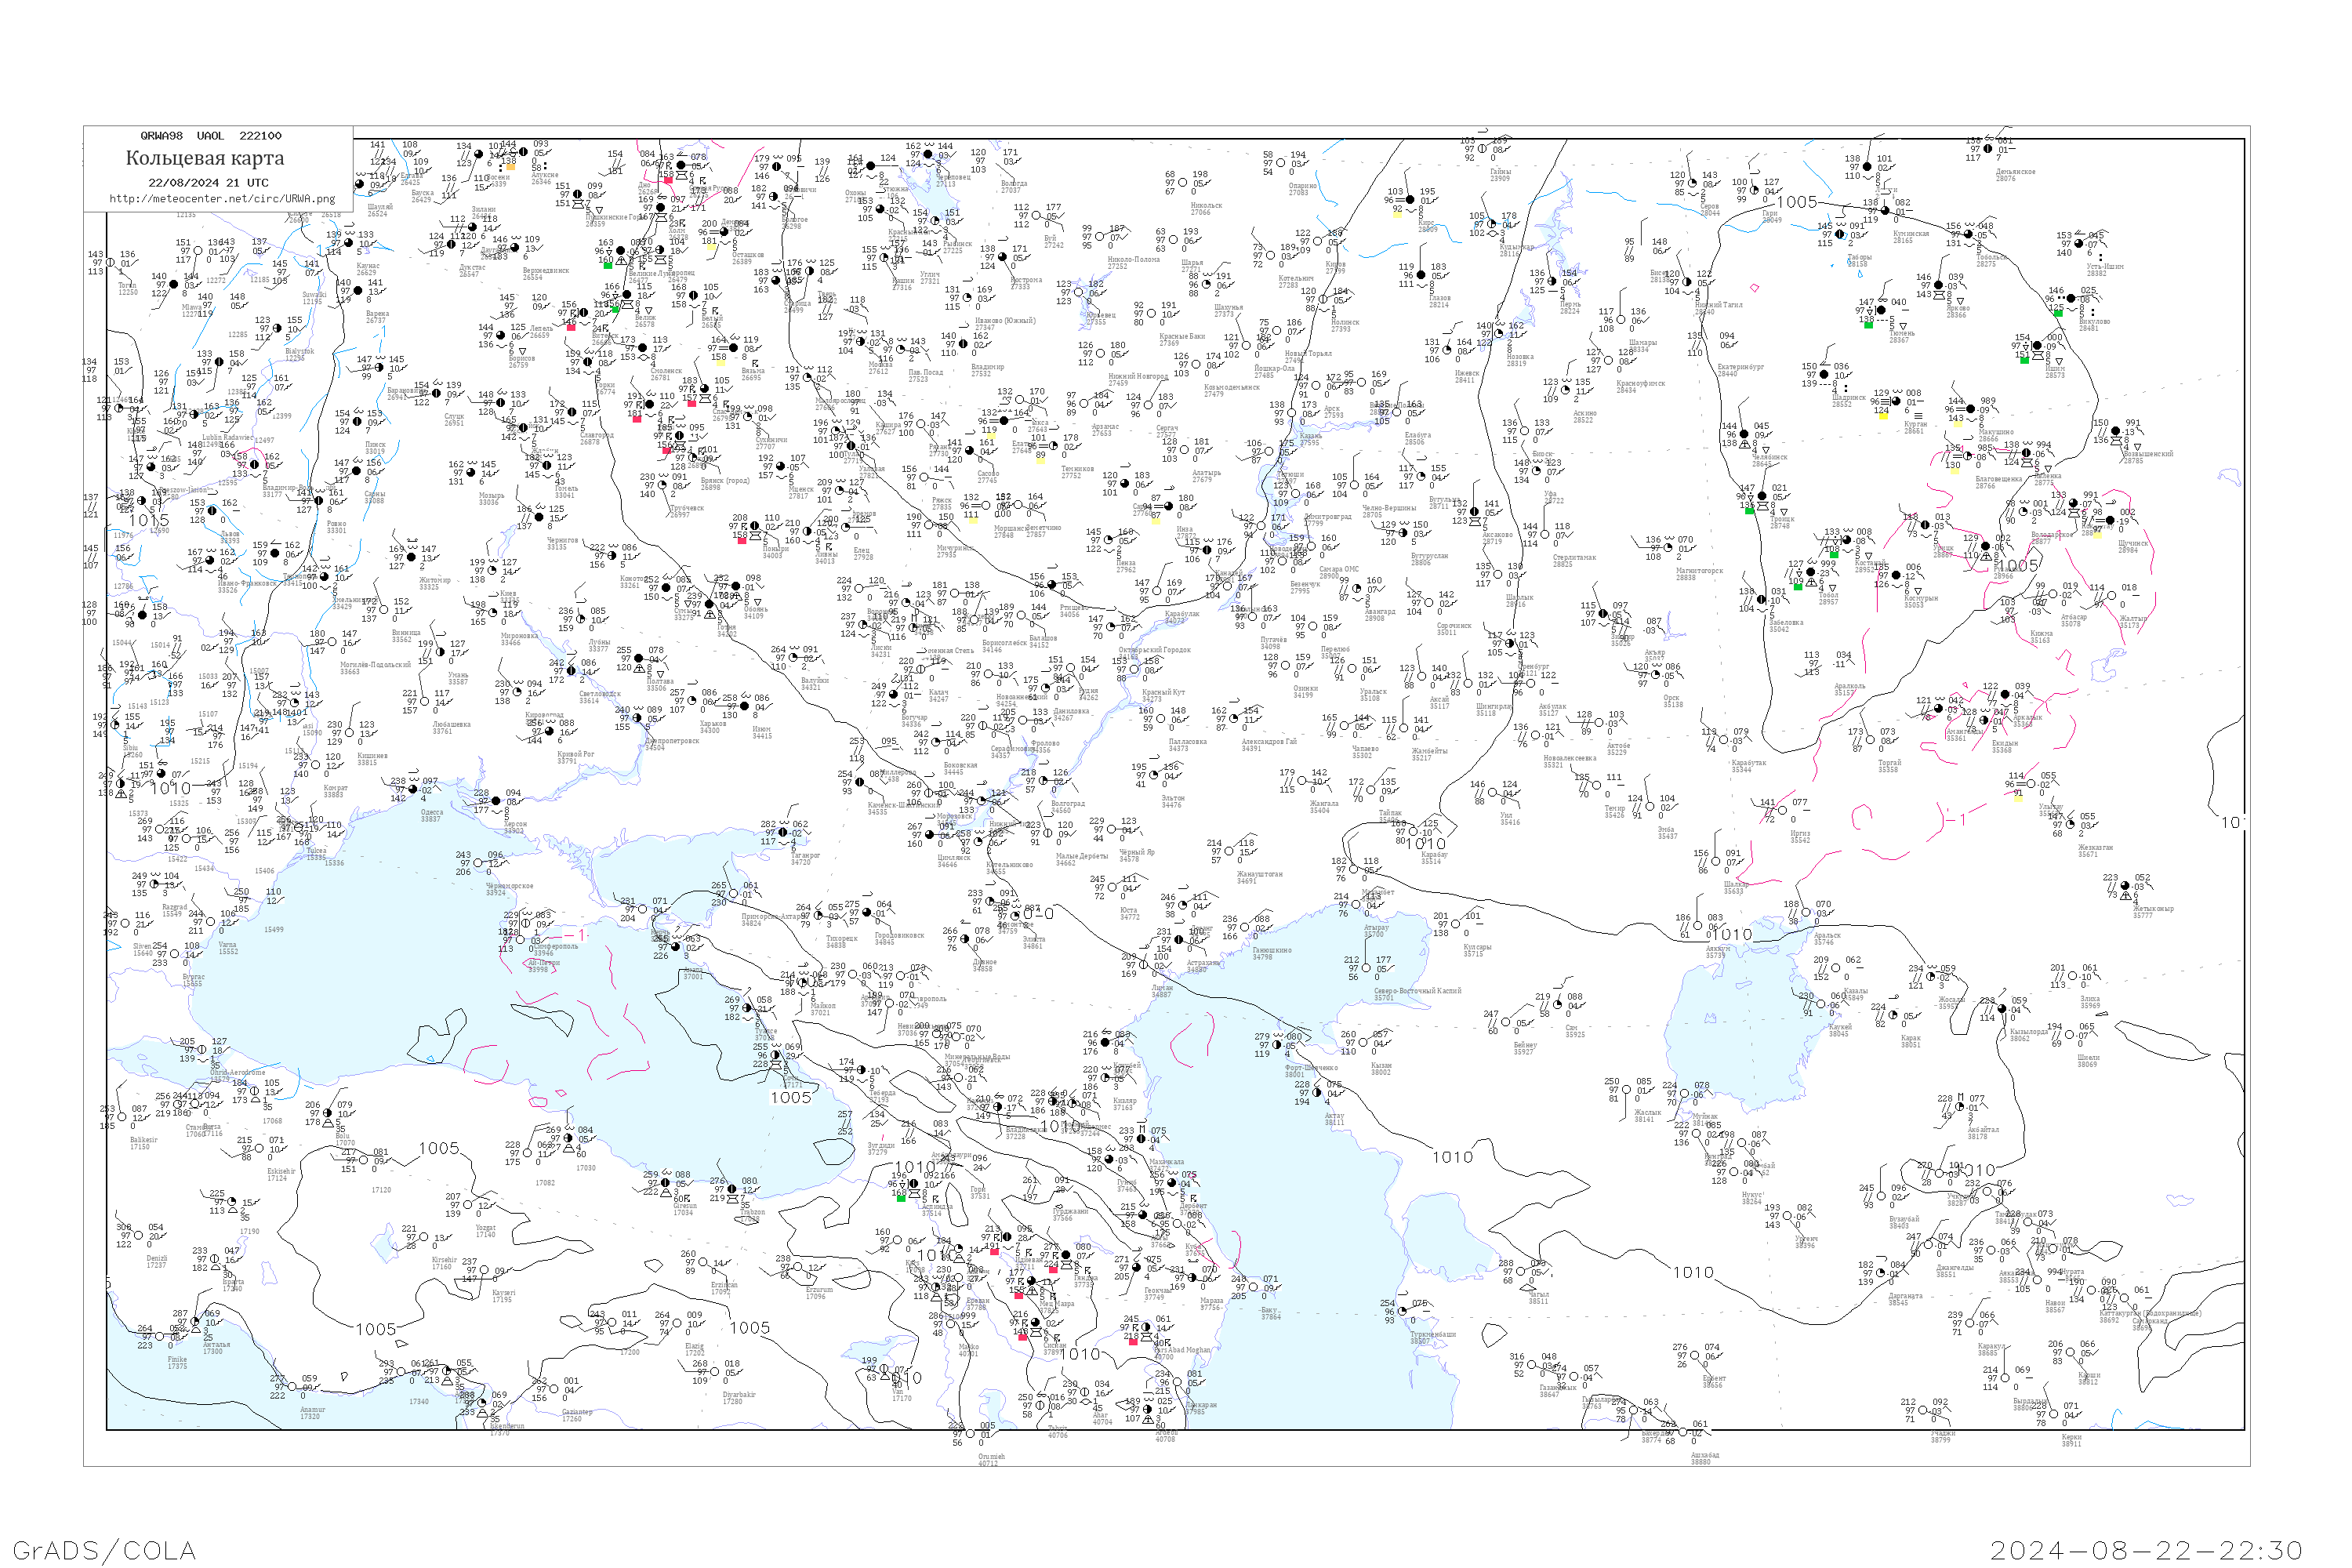Image resolution: width=2352 pixels, height=1568 pixels.
Task: Click the QRWA98 UAOL 222100 header code
Action: pyautogui.click(x=210, y=136)
